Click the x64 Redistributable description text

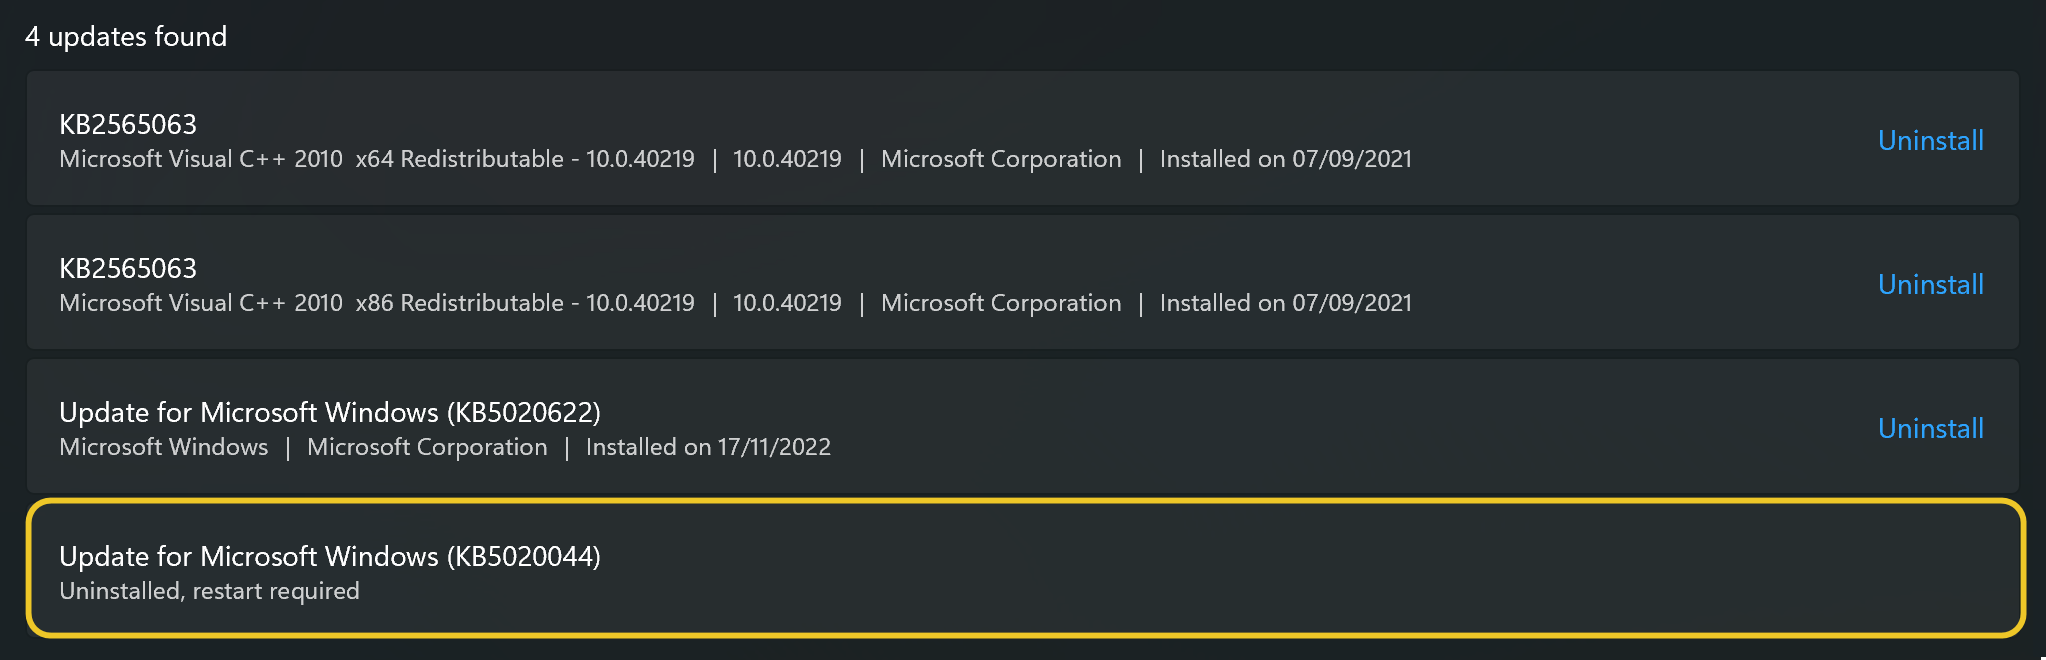click(376, 159)
